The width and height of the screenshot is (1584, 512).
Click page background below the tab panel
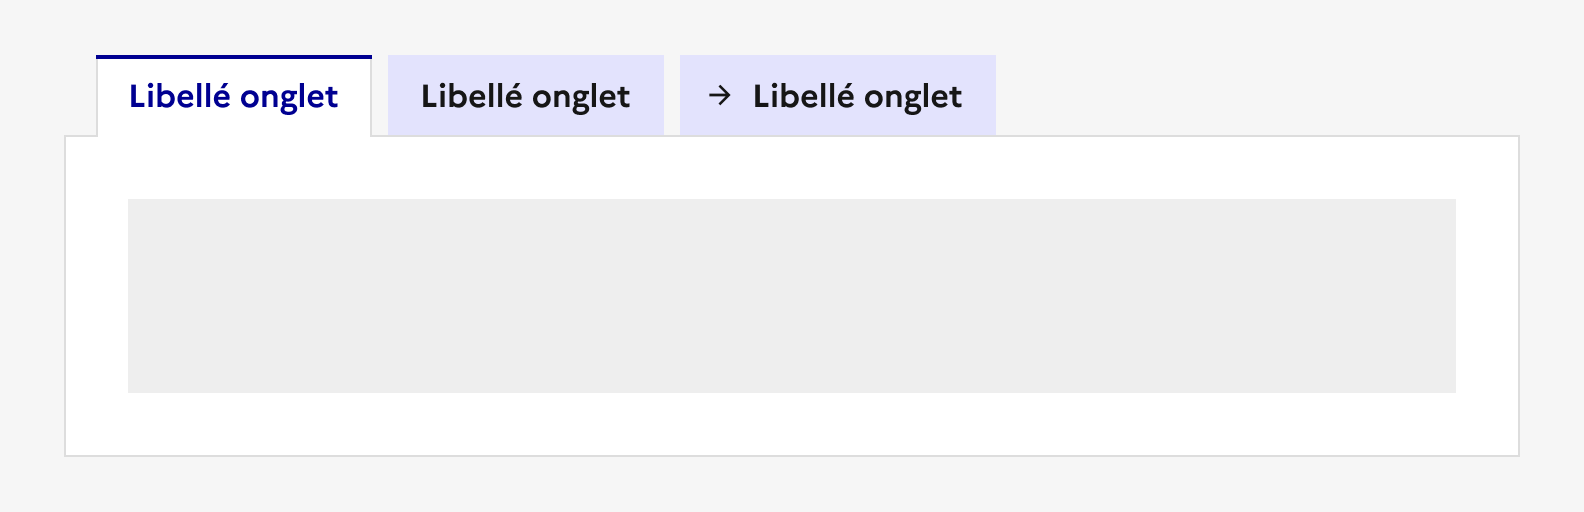[792, 485]
